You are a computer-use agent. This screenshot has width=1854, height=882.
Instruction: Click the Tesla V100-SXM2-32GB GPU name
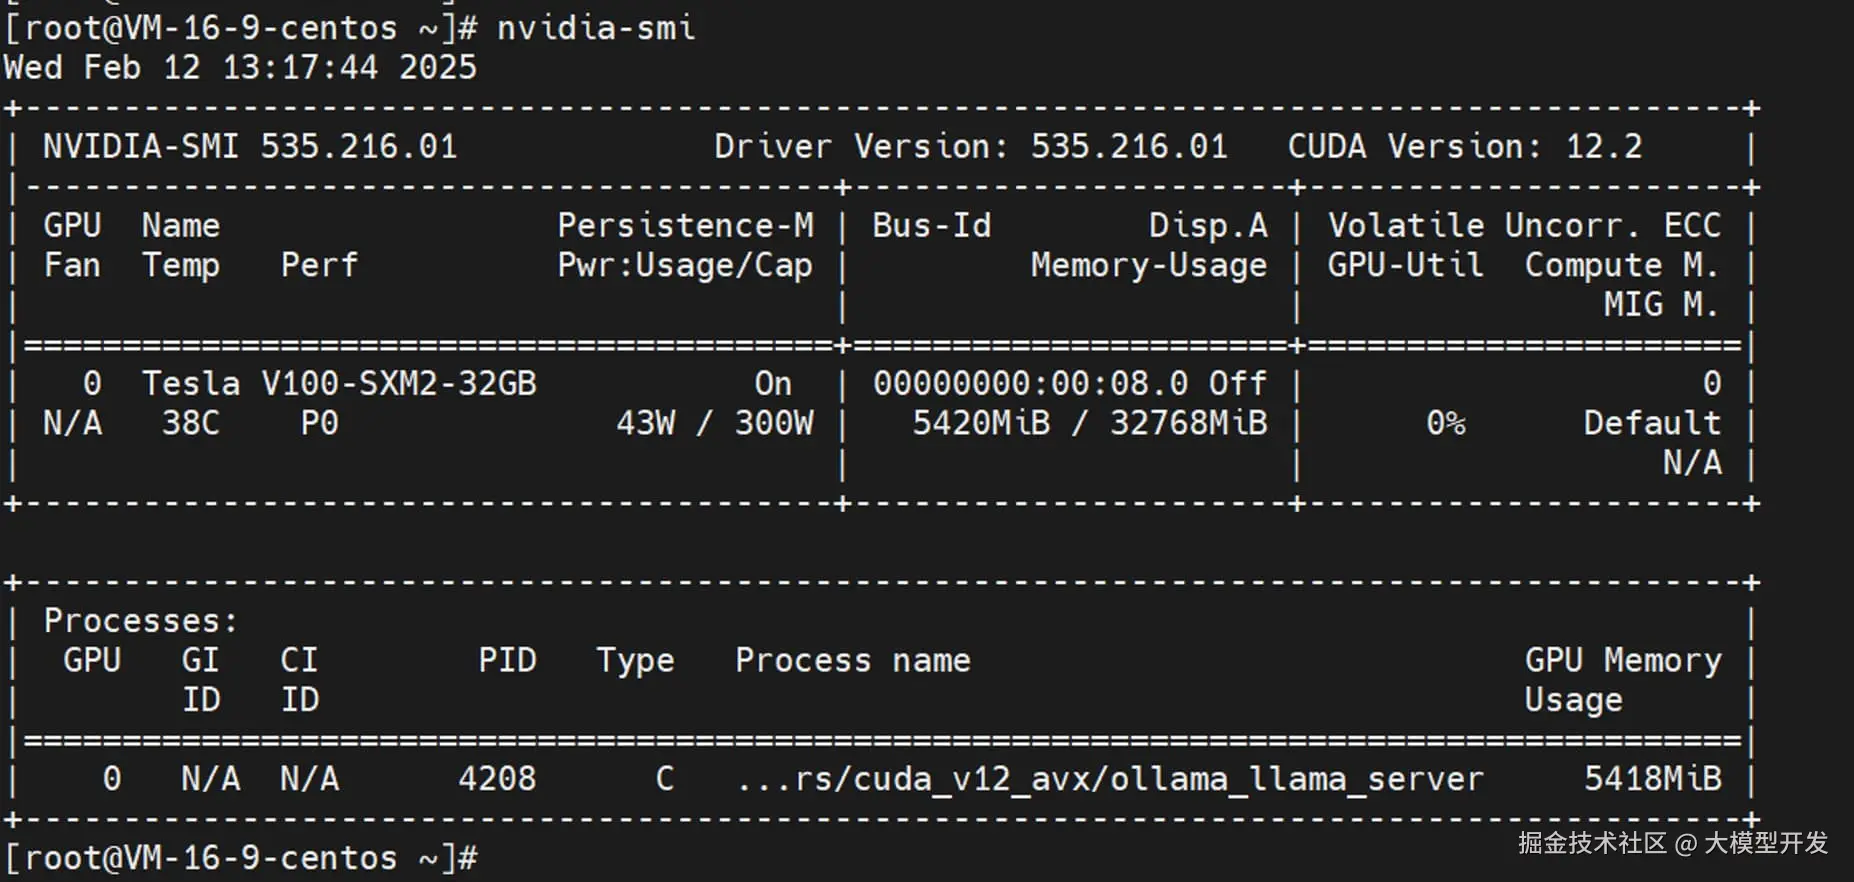(x=339, y=383)
